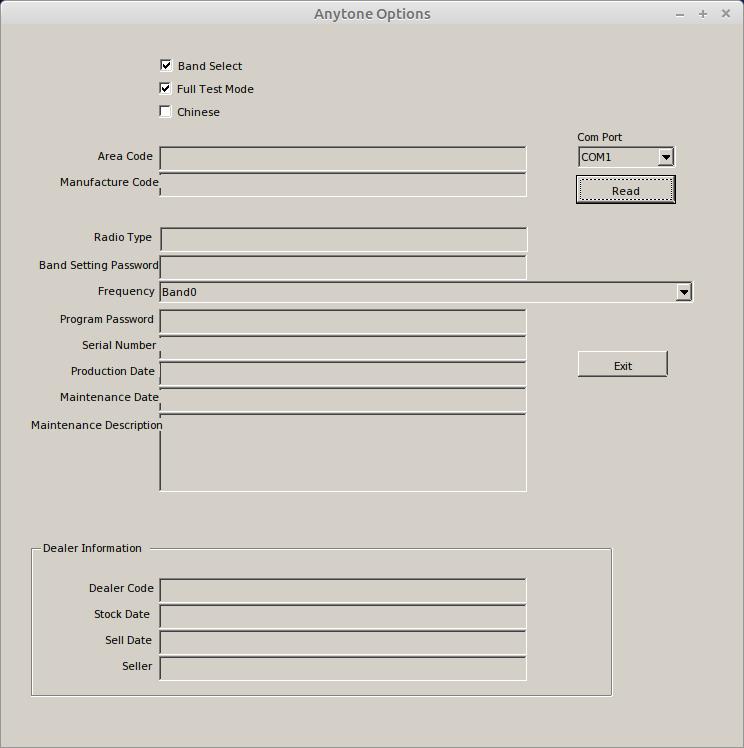The height and width of the screenshot is (748, 744).
Task: Enable the Chinese checkbox
Action: point(165,111)
